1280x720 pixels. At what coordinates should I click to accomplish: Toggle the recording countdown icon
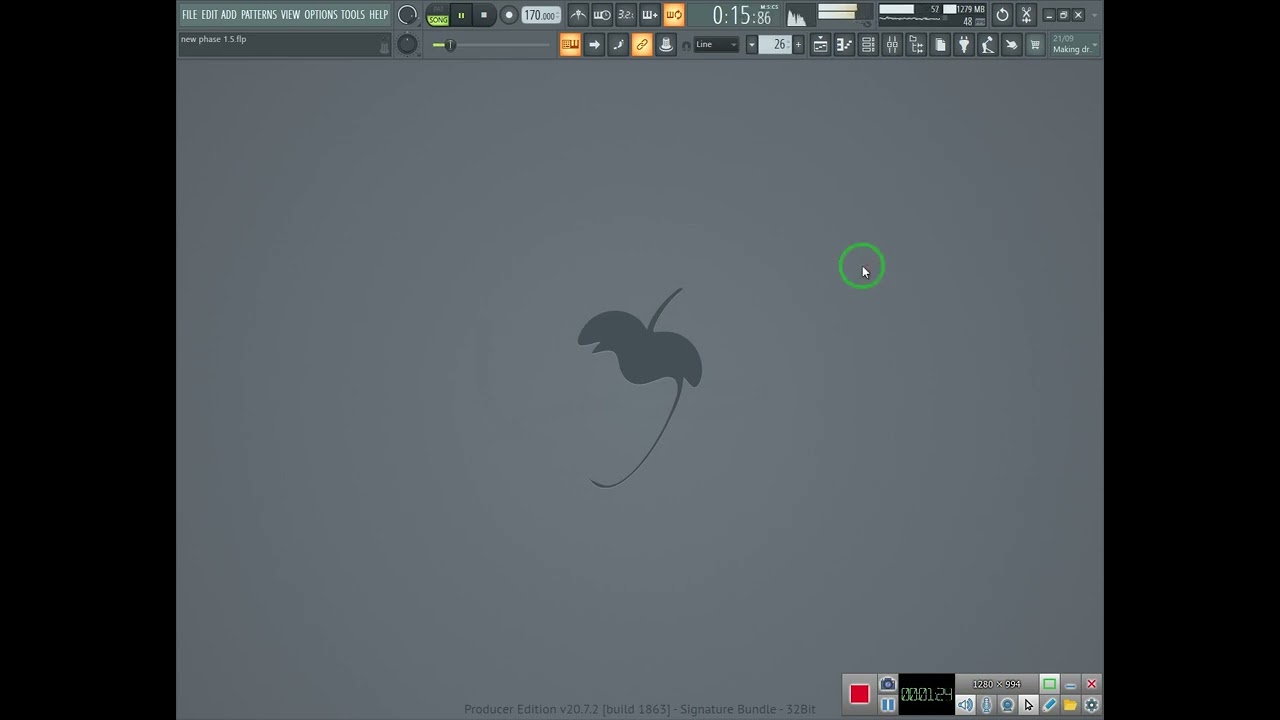tap(626, 15)
